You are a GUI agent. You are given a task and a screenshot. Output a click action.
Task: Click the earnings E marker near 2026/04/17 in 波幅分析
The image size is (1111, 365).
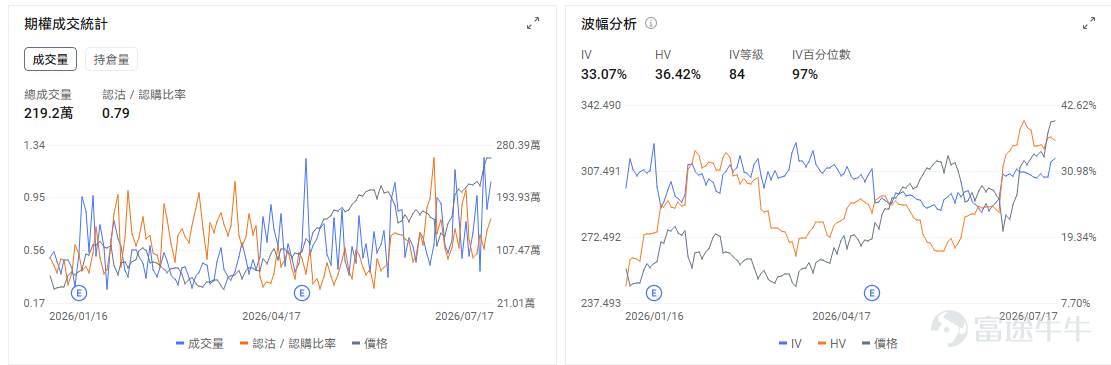coord(872,292)
